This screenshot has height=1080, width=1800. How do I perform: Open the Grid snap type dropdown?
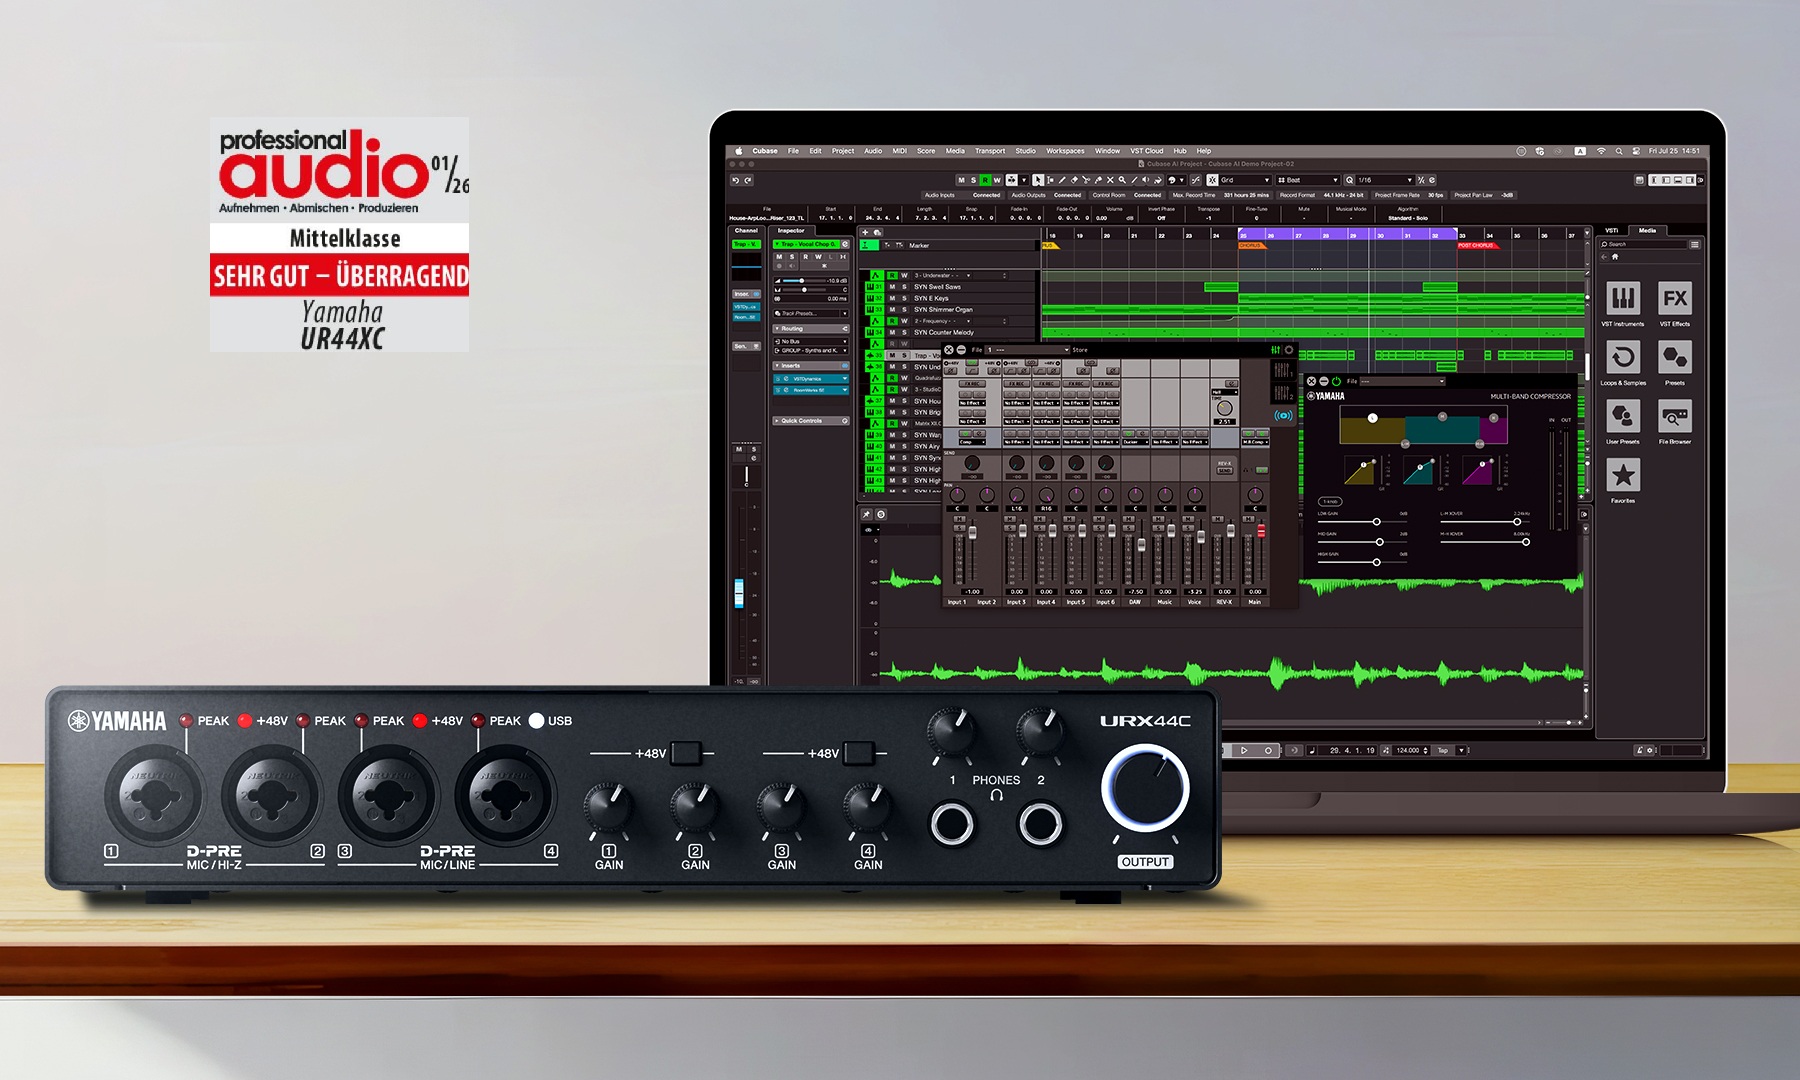1238,180
